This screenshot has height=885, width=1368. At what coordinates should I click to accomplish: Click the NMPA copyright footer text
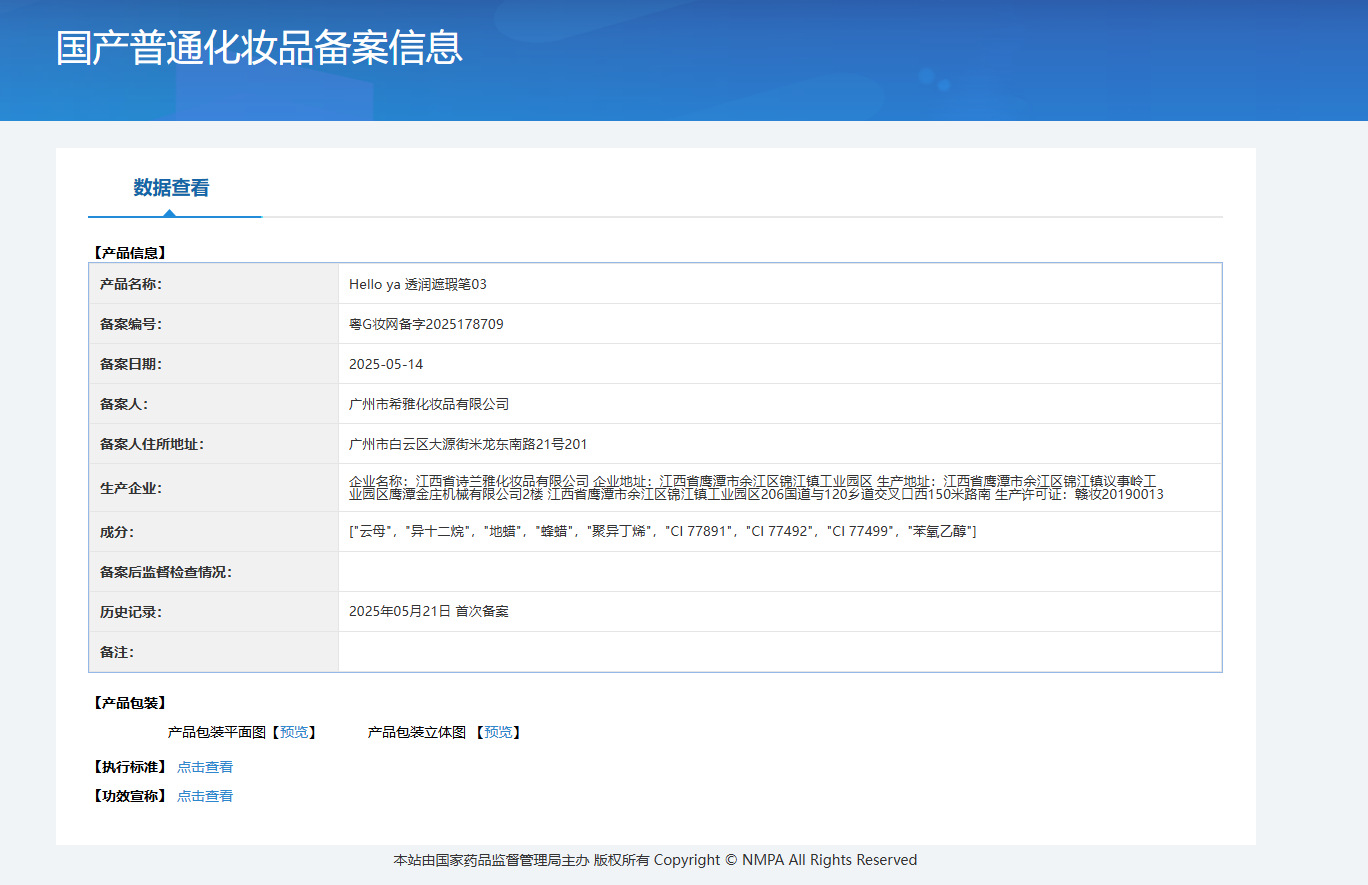[655, 860]
